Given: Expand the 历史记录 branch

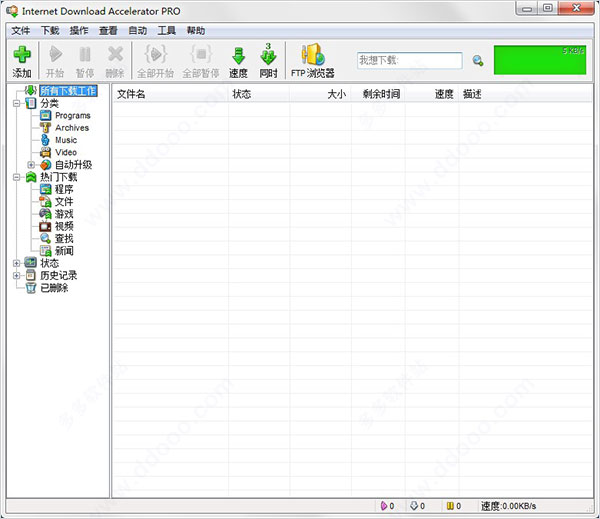Looking at the screenshot, I should pyautogui.click(x=16, y=276).
